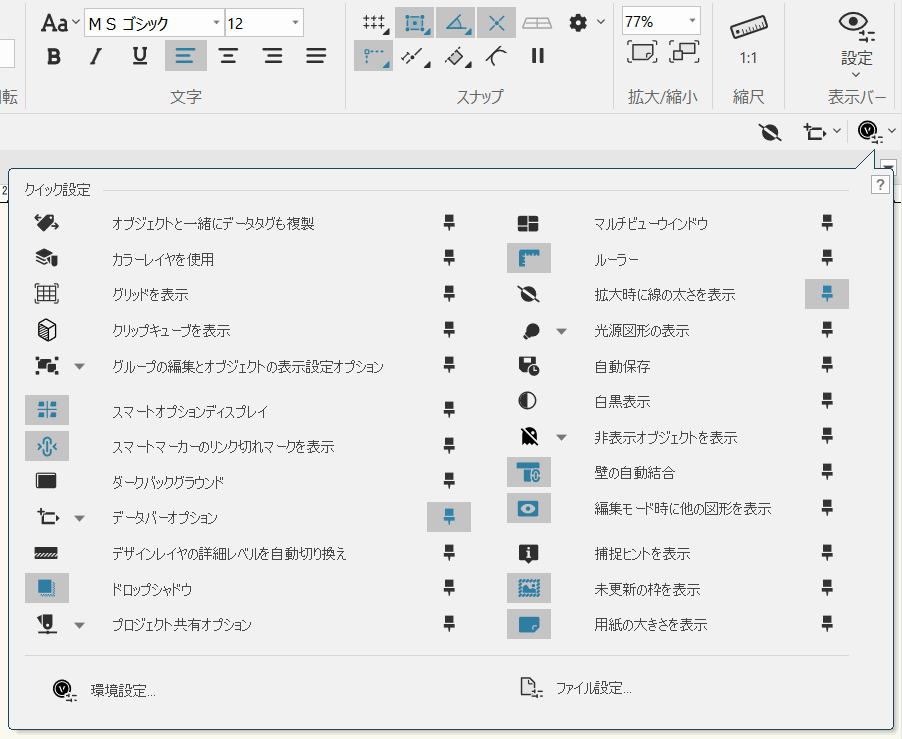Click the data bar options icon in list
Screen dimensions: 902x739
[x=48, y=517]
